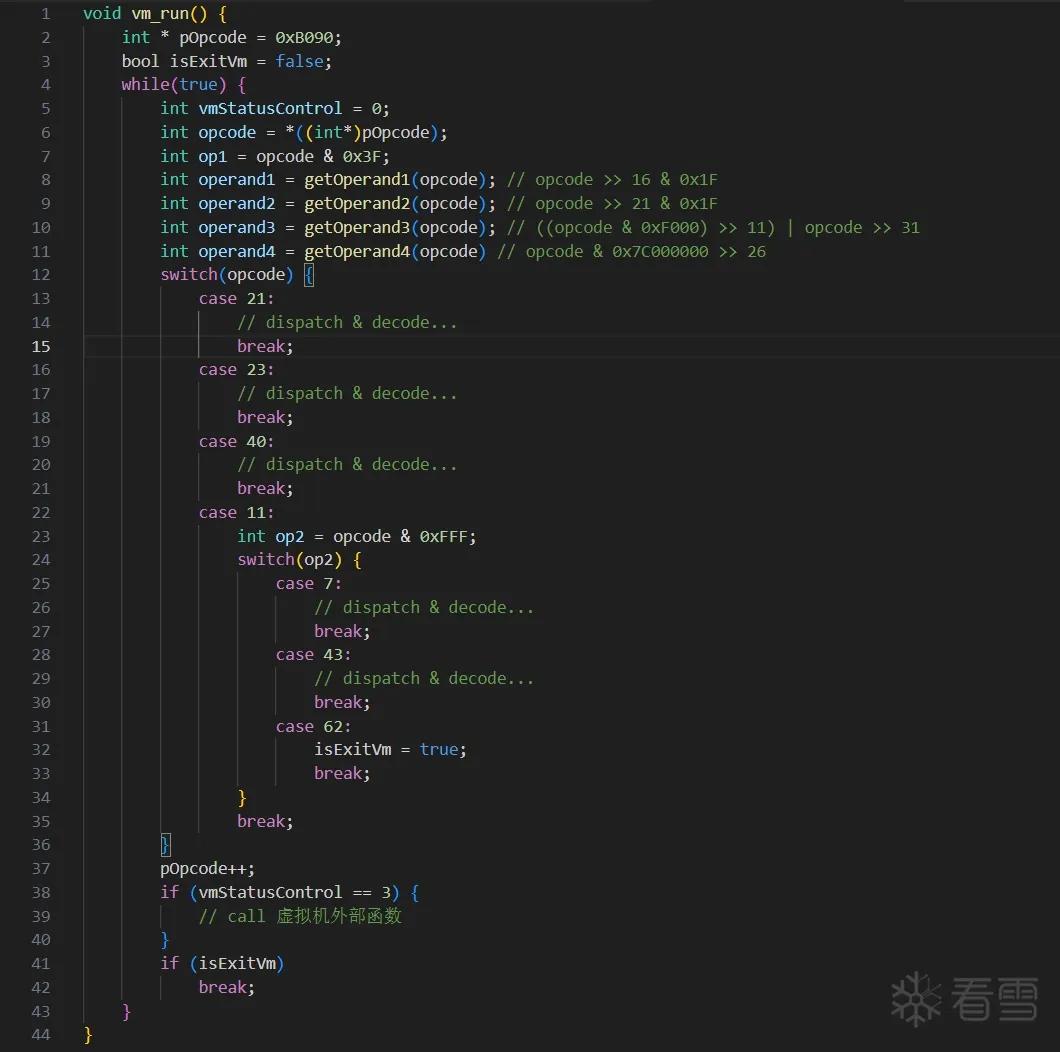Image resolution: width=1060 pixels, height=1052 pixels.
Task: Click the break statement on line 18
Action: [265, 418]
